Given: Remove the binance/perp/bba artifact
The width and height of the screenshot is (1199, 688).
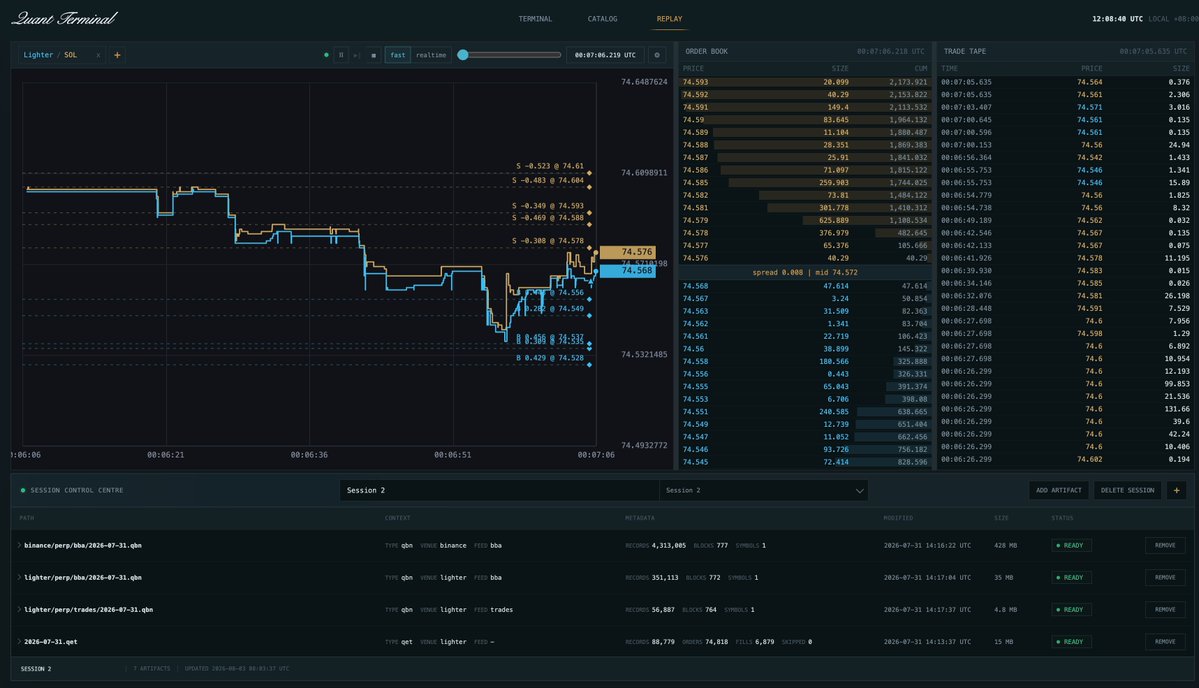Looking at the screenshot, I should click(x=1165, y=546).
